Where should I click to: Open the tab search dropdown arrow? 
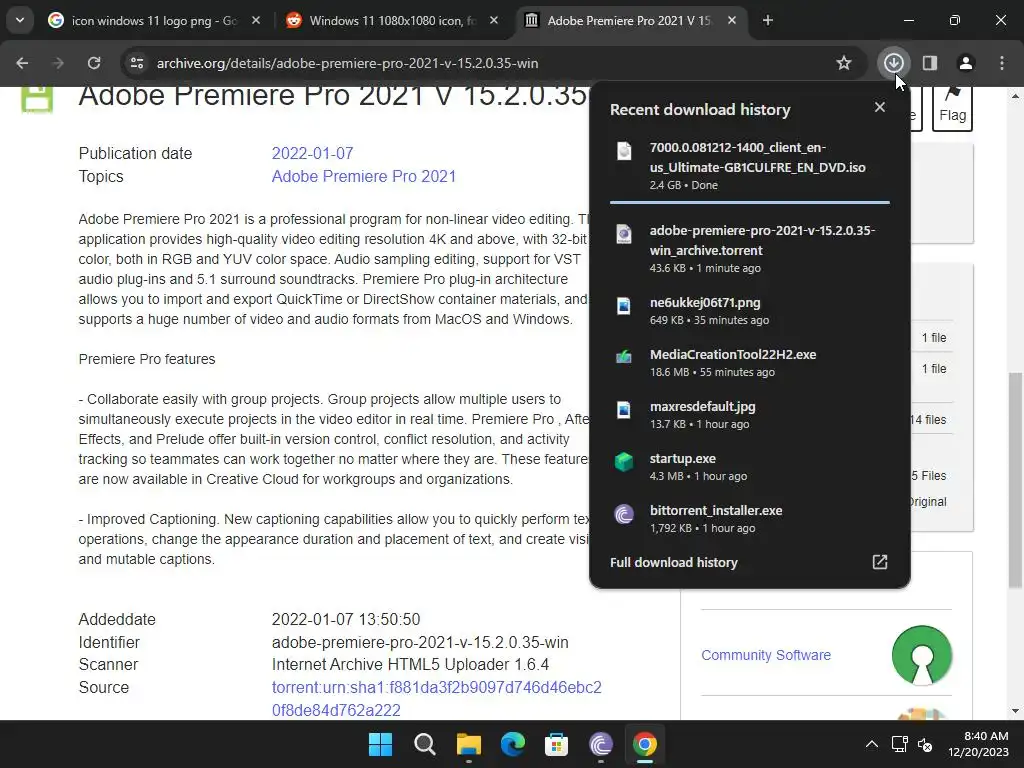click(20, 20)
